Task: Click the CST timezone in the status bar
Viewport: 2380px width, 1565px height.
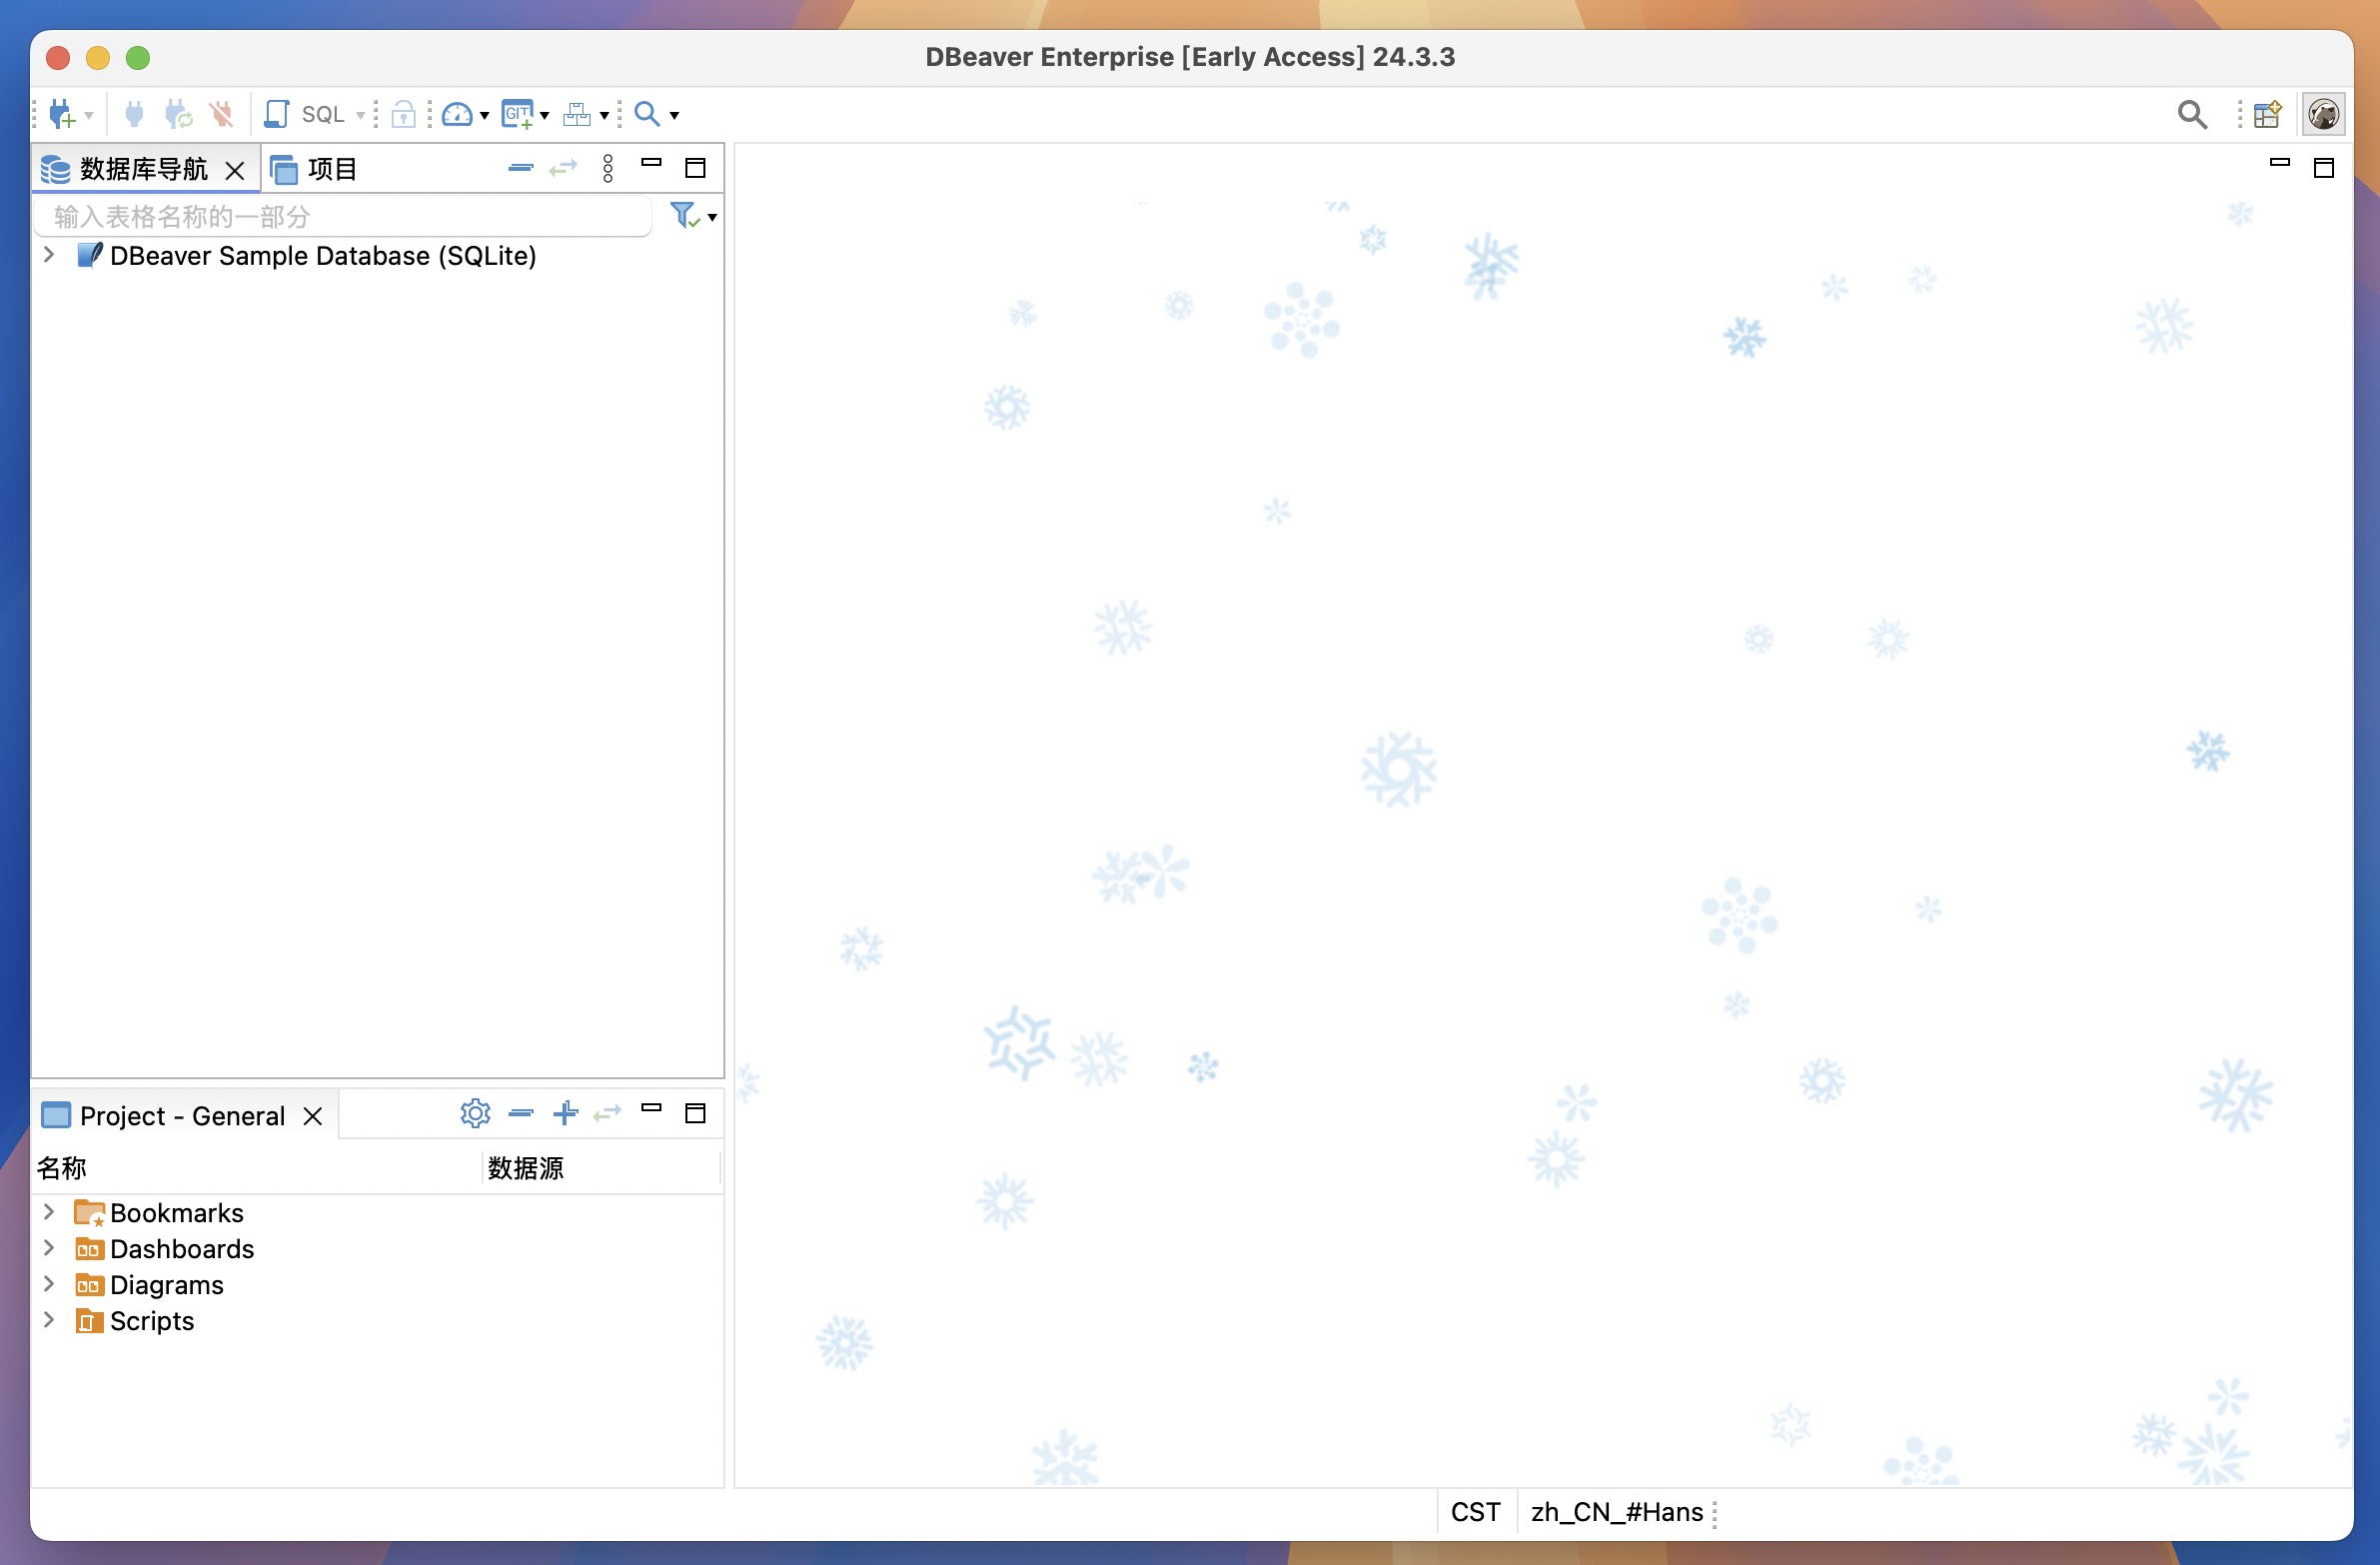Action: (x=1476, y=1512)
